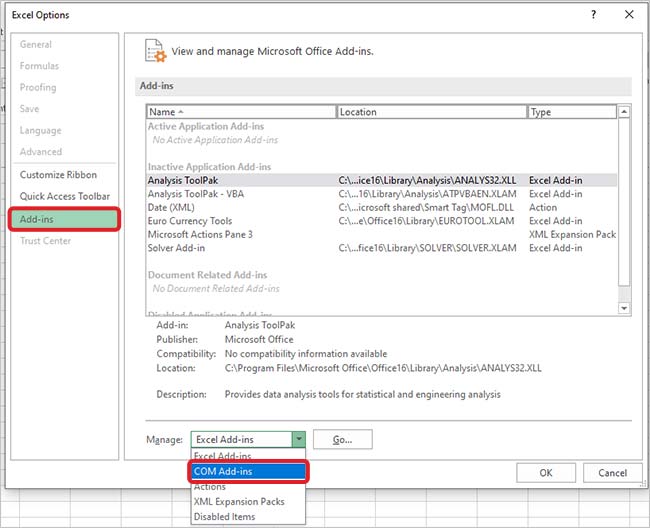Viewport: 650px width, 528px height.
Task: Sort add-ins by Type column header
Action: click(572, 112)
